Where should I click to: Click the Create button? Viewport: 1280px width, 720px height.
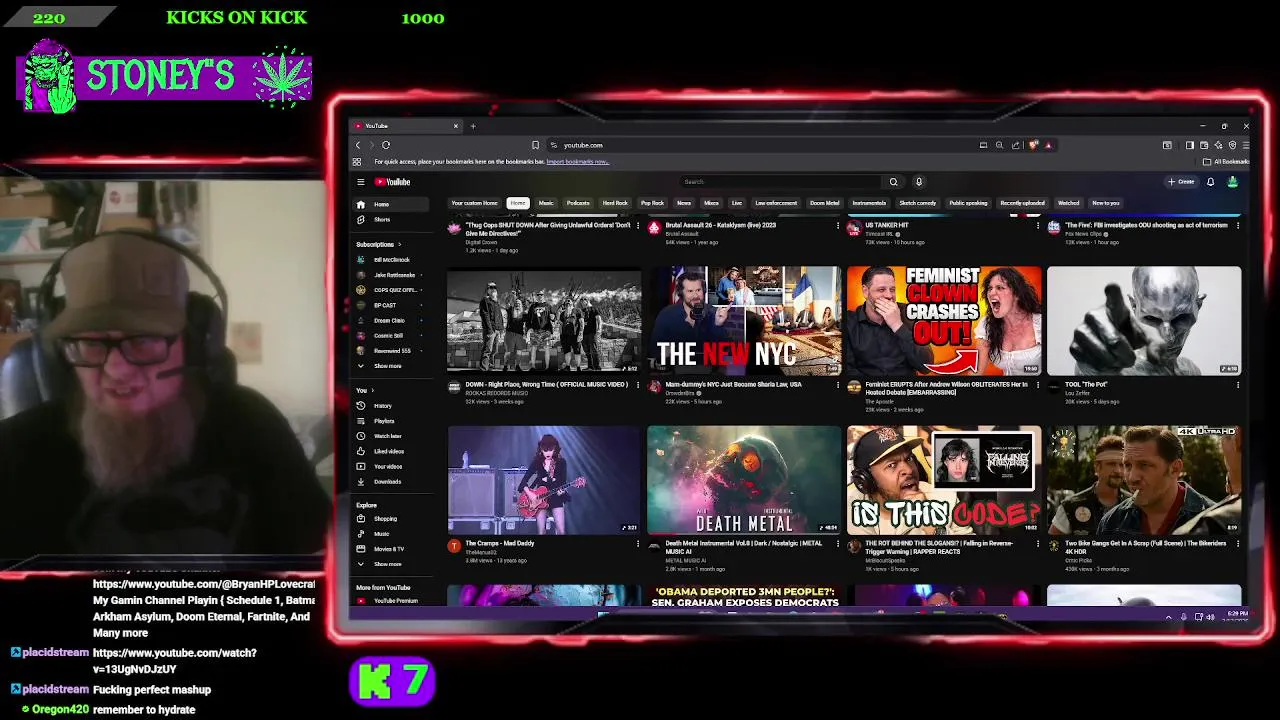coord(1181,182)
